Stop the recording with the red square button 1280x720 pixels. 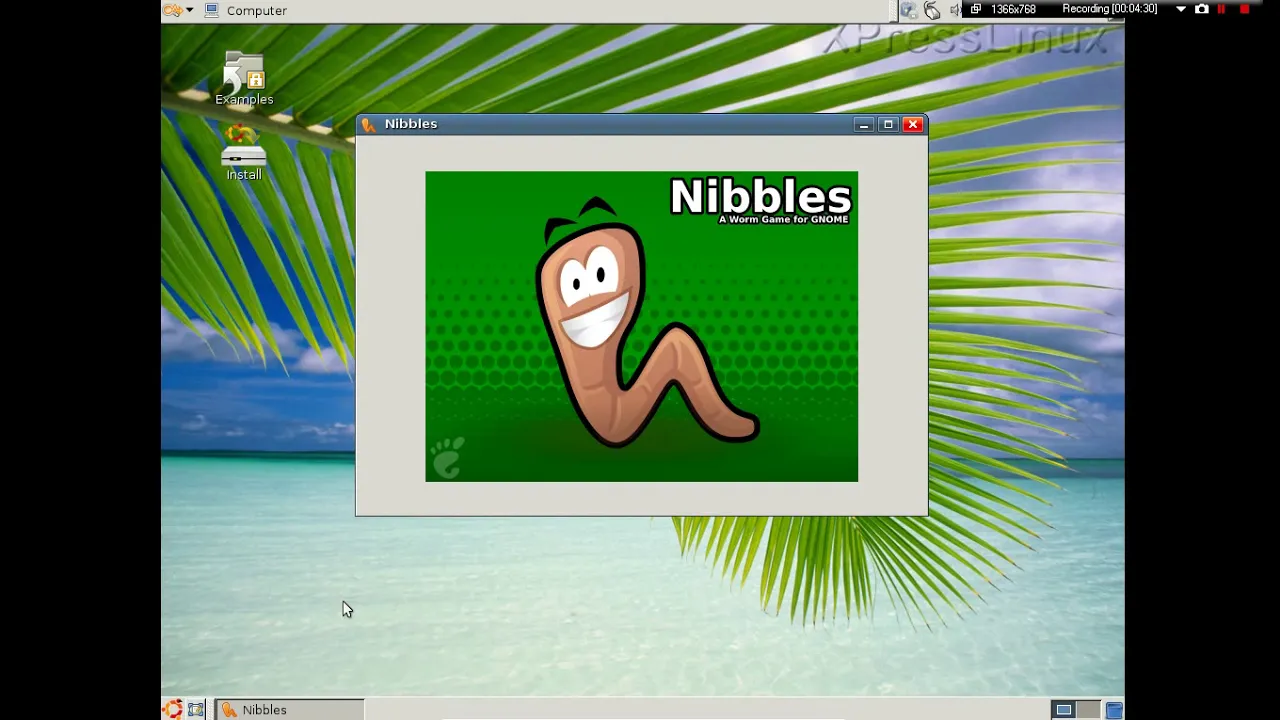tap(1244, 9)
